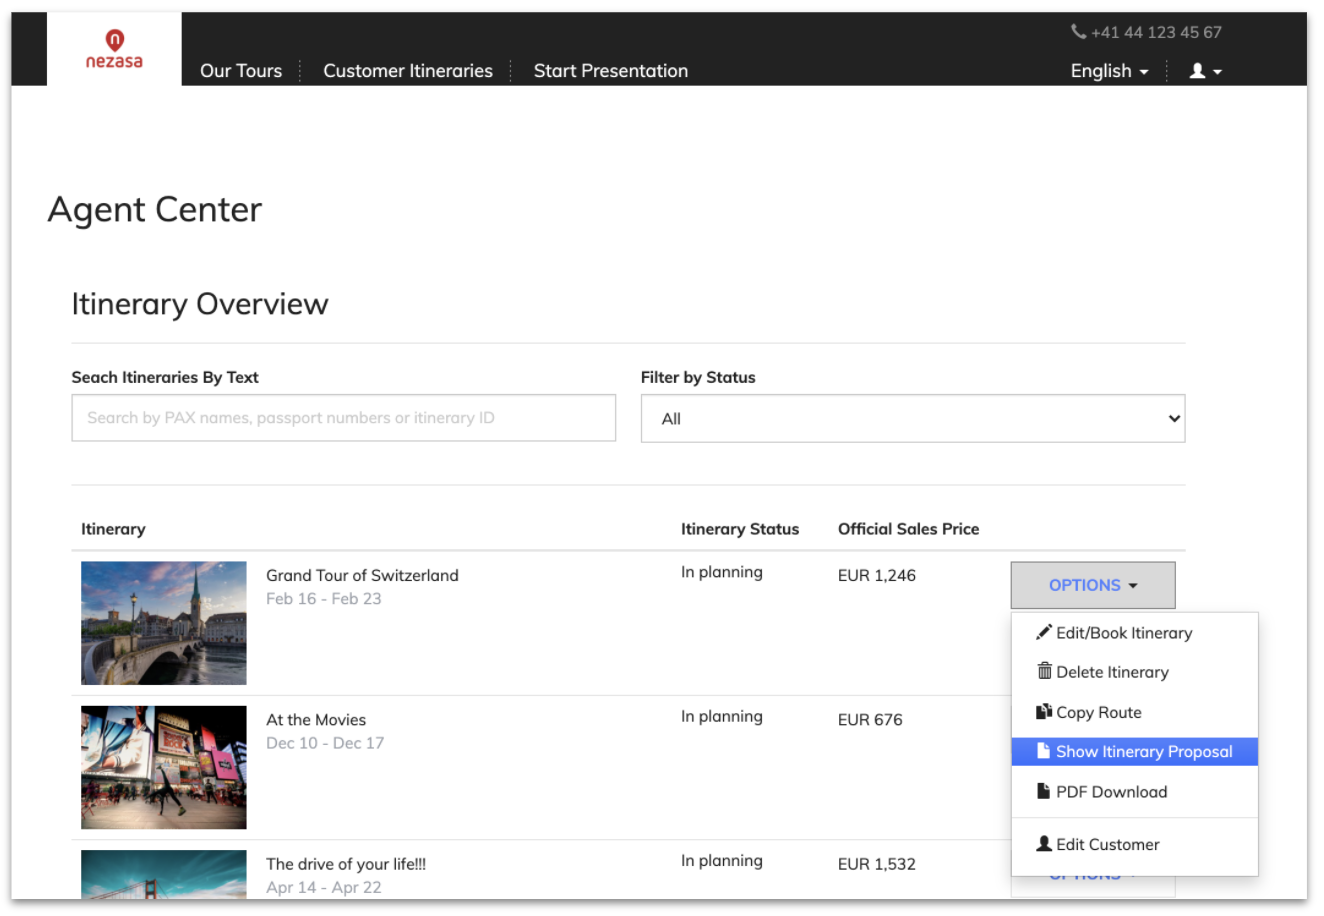Open the Filter by Status dropdown
This screenshot has height=916, width=1324.
[913, 418]
